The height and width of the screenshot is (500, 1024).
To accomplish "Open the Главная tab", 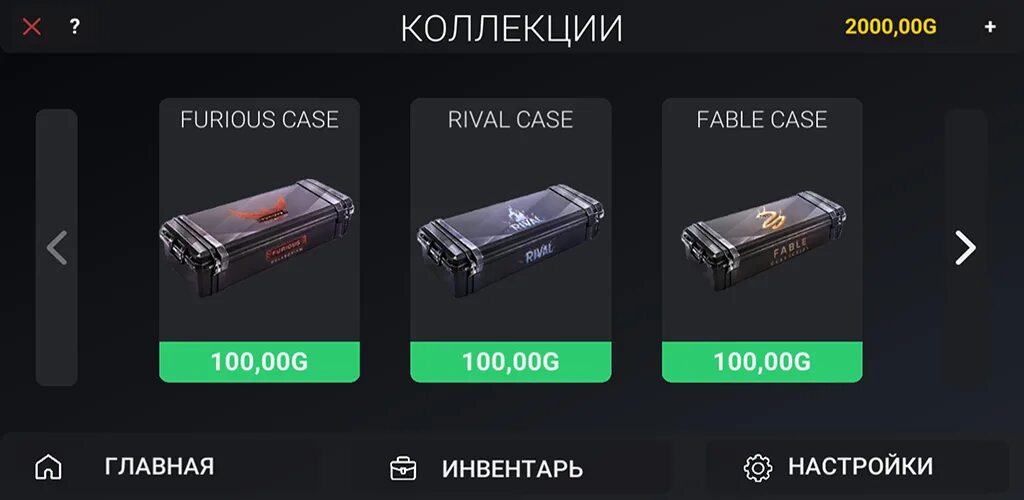I will (x=159, y=467).
